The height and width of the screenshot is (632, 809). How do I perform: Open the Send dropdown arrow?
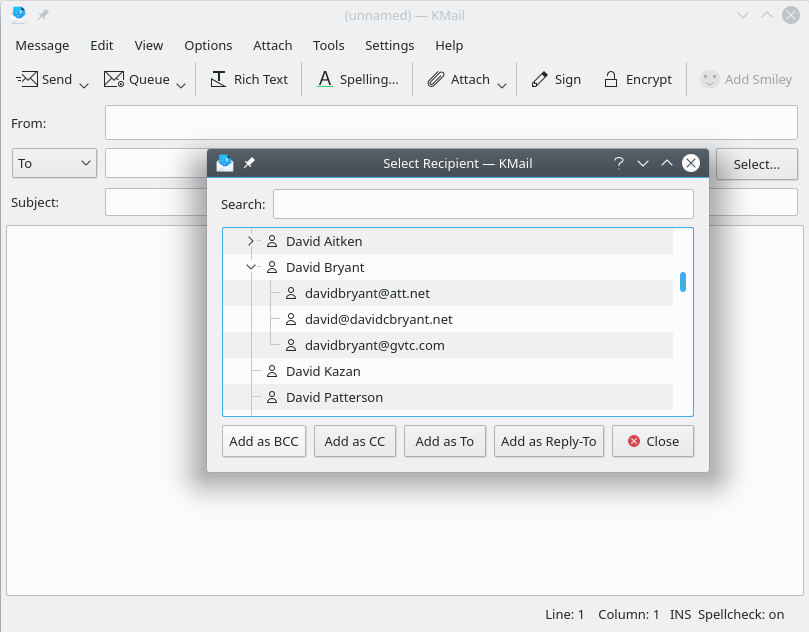84,84
